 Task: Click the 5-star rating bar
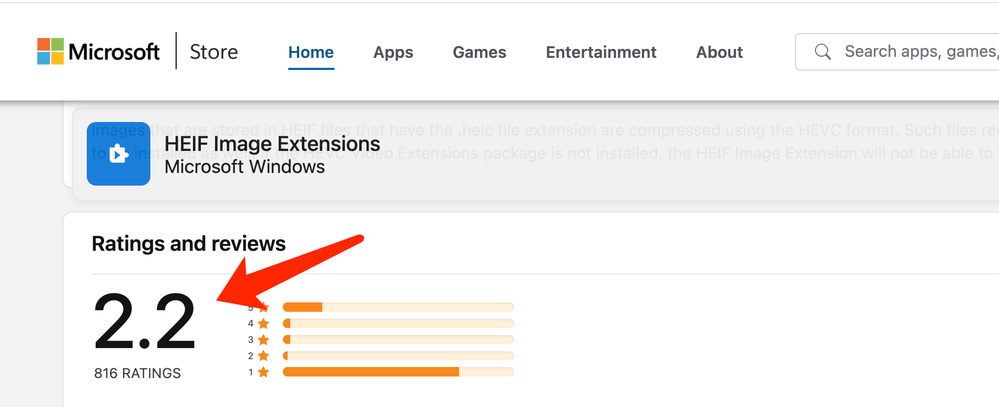398,307
